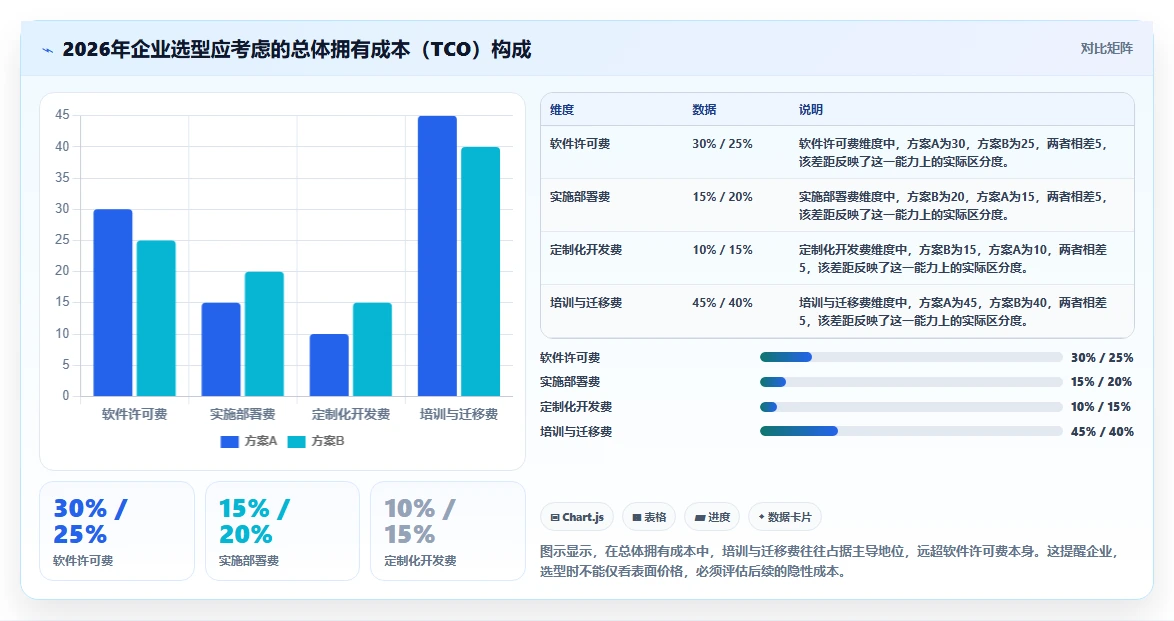
Task: Select the 实施部署费 cell in the table
Action: (580, 197)
